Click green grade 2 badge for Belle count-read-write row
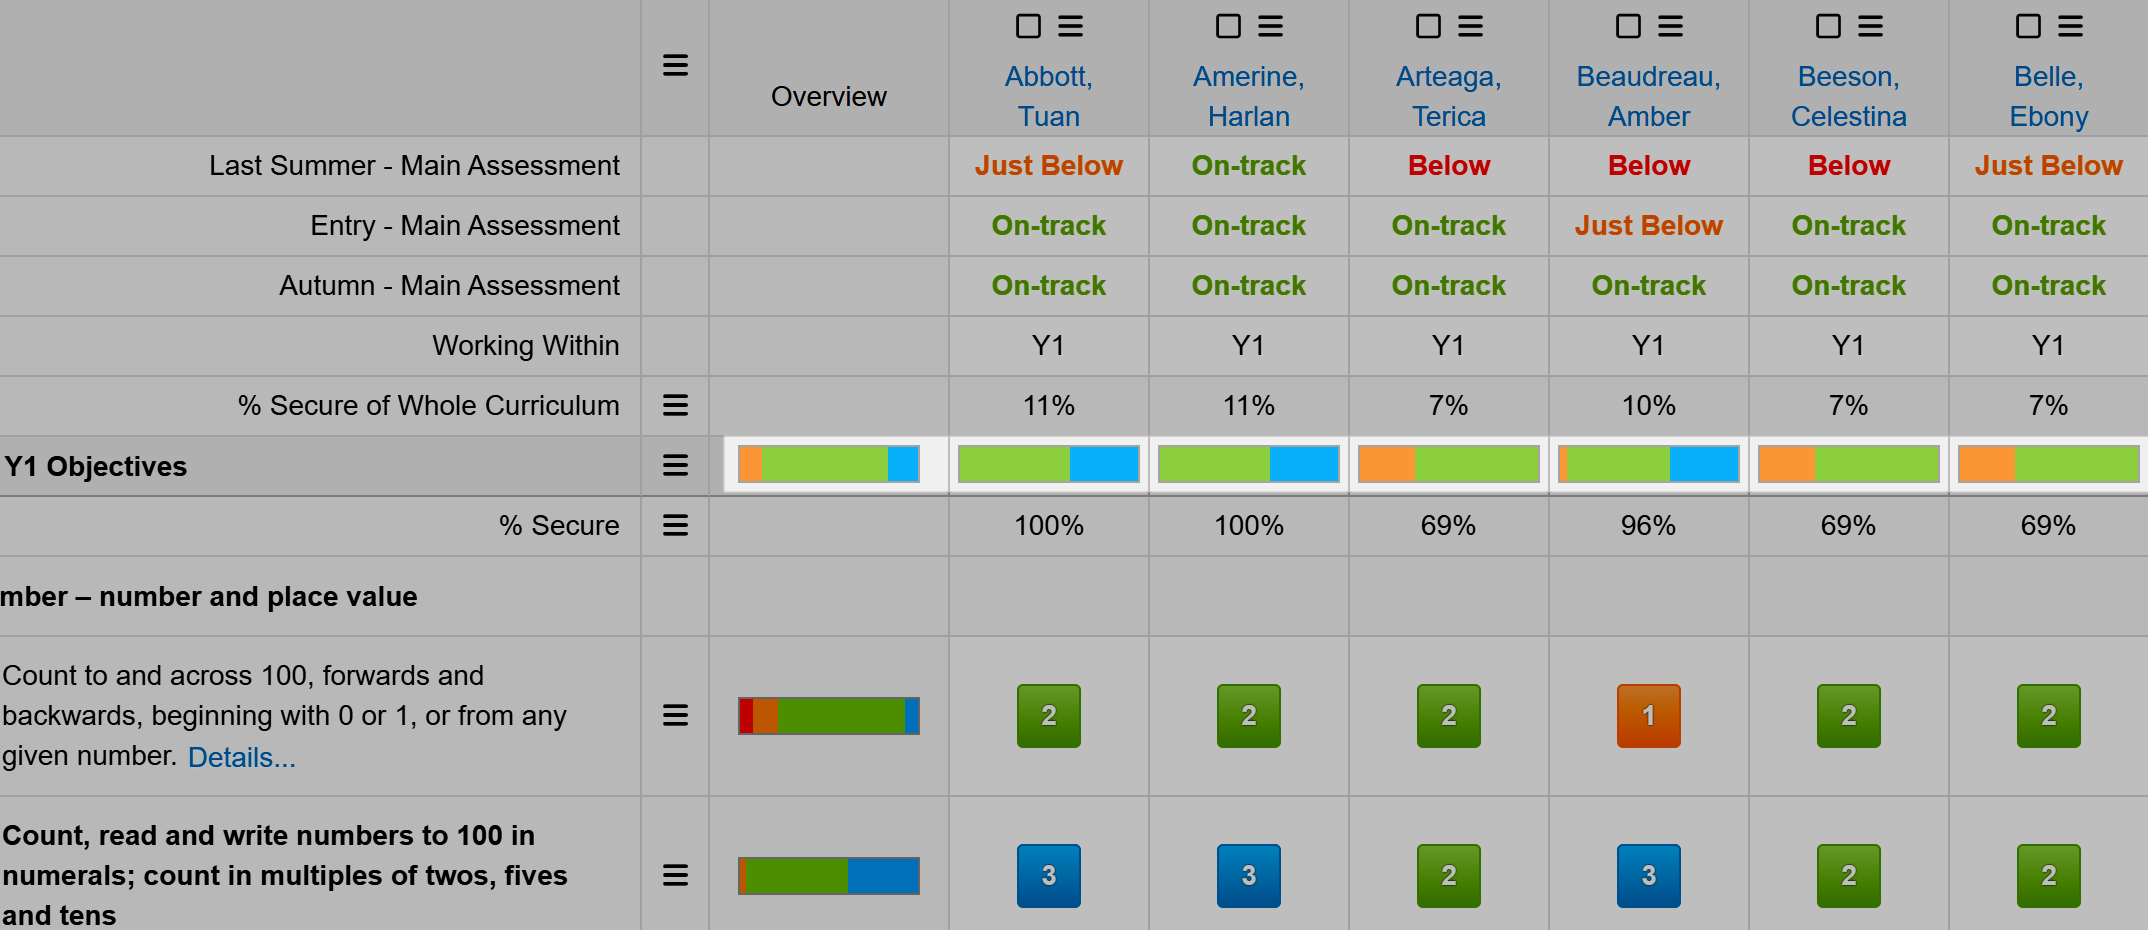The height and width of the screenshot is (930, 2148). pos(2048,876)
